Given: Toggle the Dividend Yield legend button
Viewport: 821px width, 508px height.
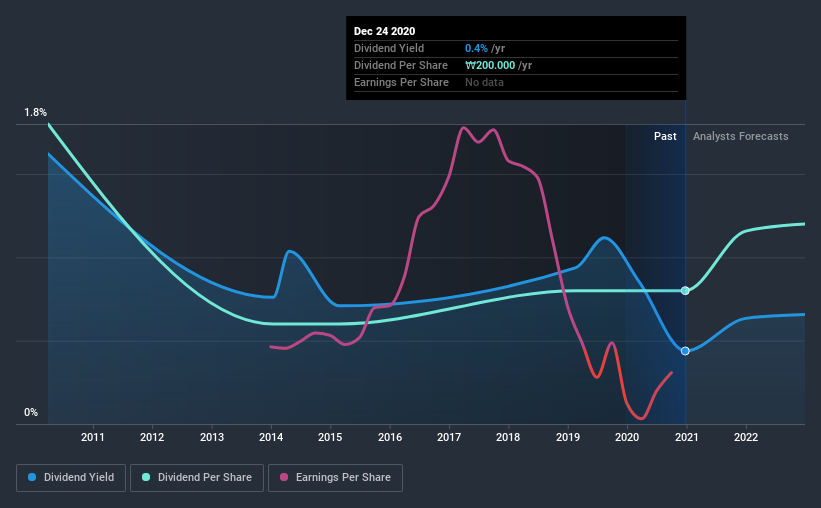Looking at the screenshot, I should (71, 478).
